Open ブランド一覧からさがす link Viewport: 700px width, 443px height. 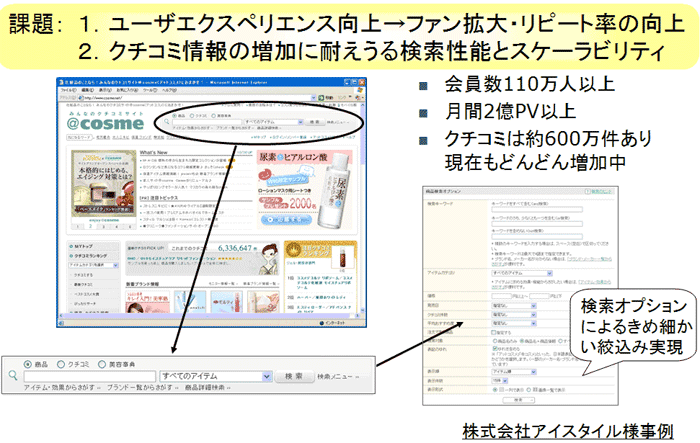(142, 388)
